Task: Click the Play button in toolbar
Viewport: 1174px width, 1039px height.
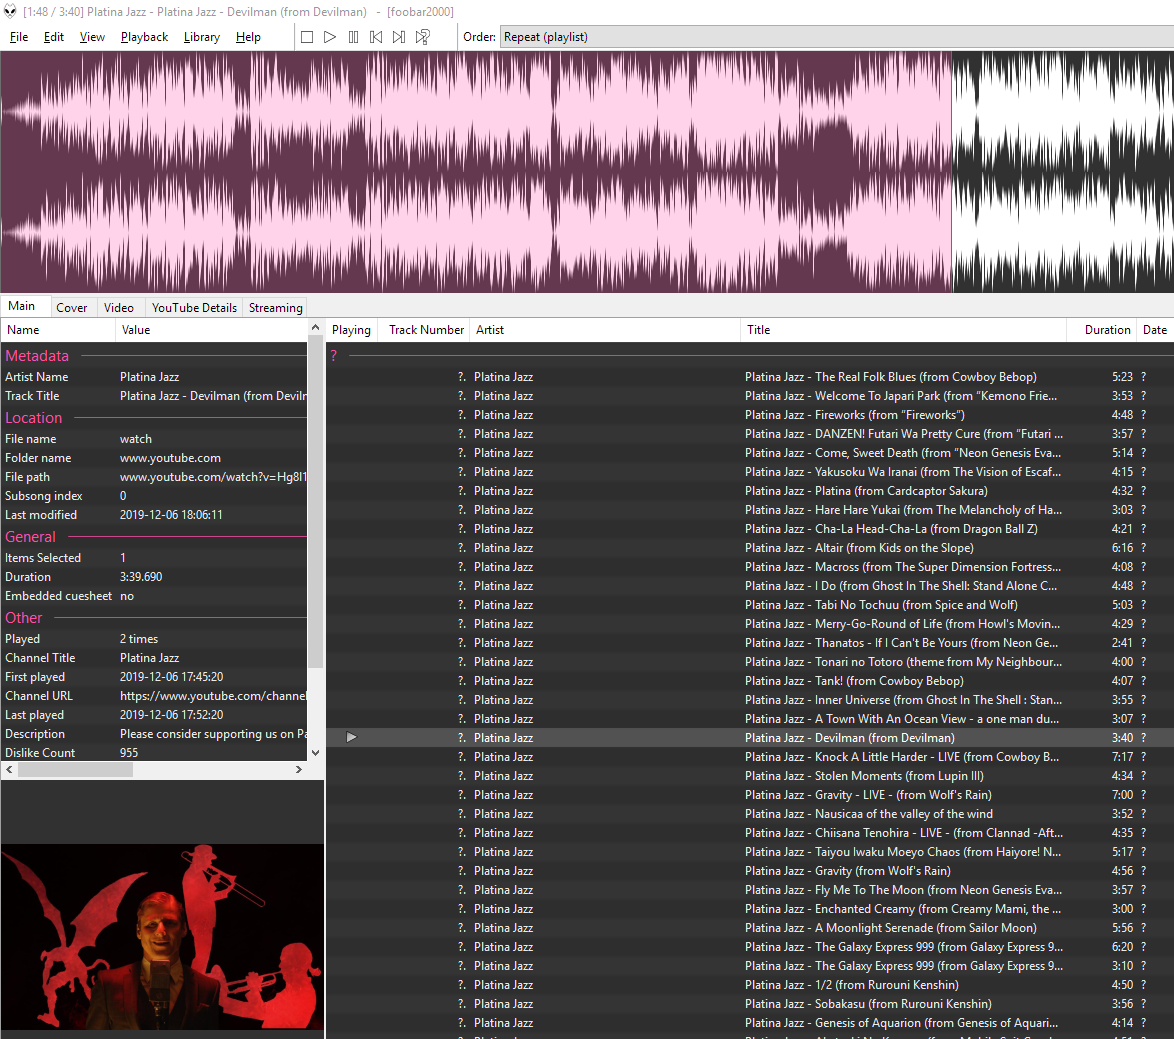Action: 329,37
